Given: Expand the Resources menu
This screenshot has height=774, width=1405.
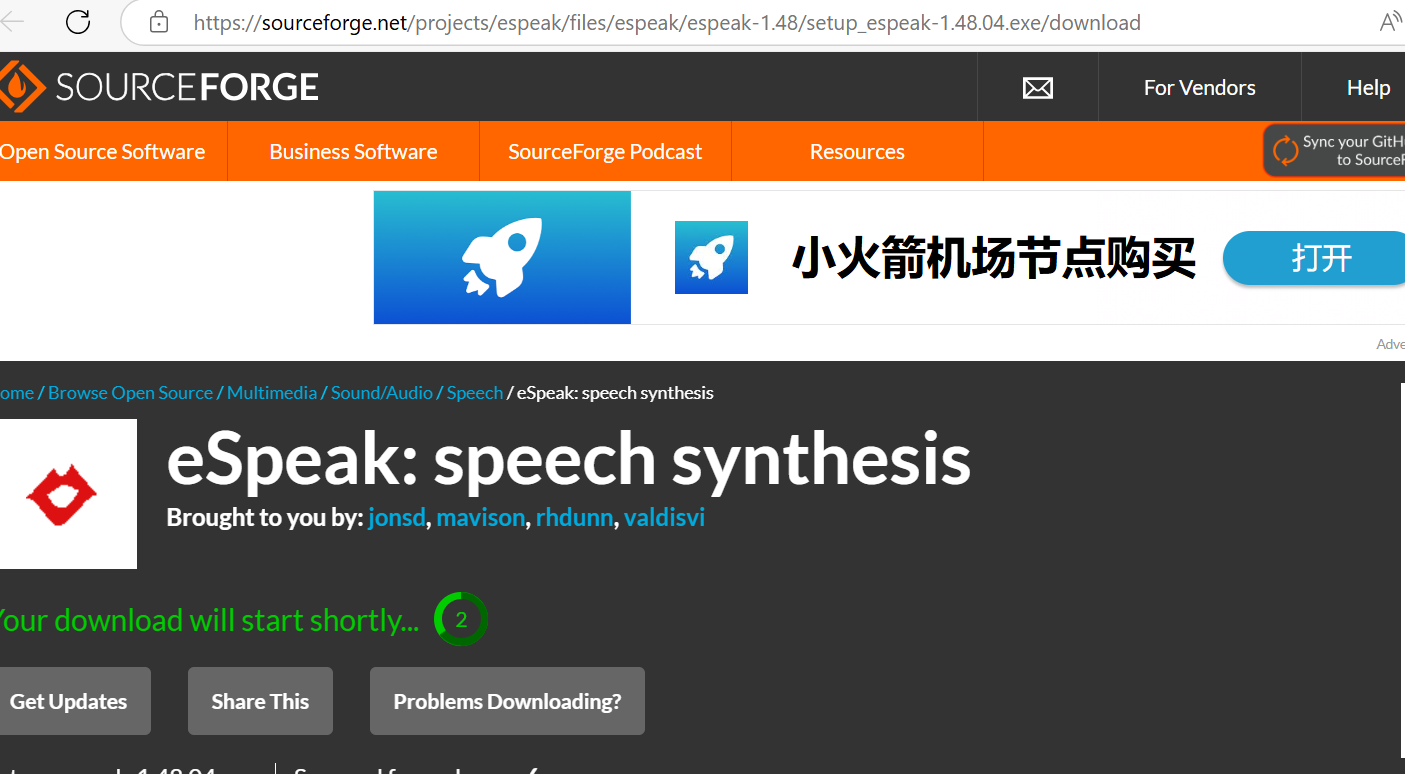Looking at the screenshot, I should pyautogui.click(x=857, y=152).
